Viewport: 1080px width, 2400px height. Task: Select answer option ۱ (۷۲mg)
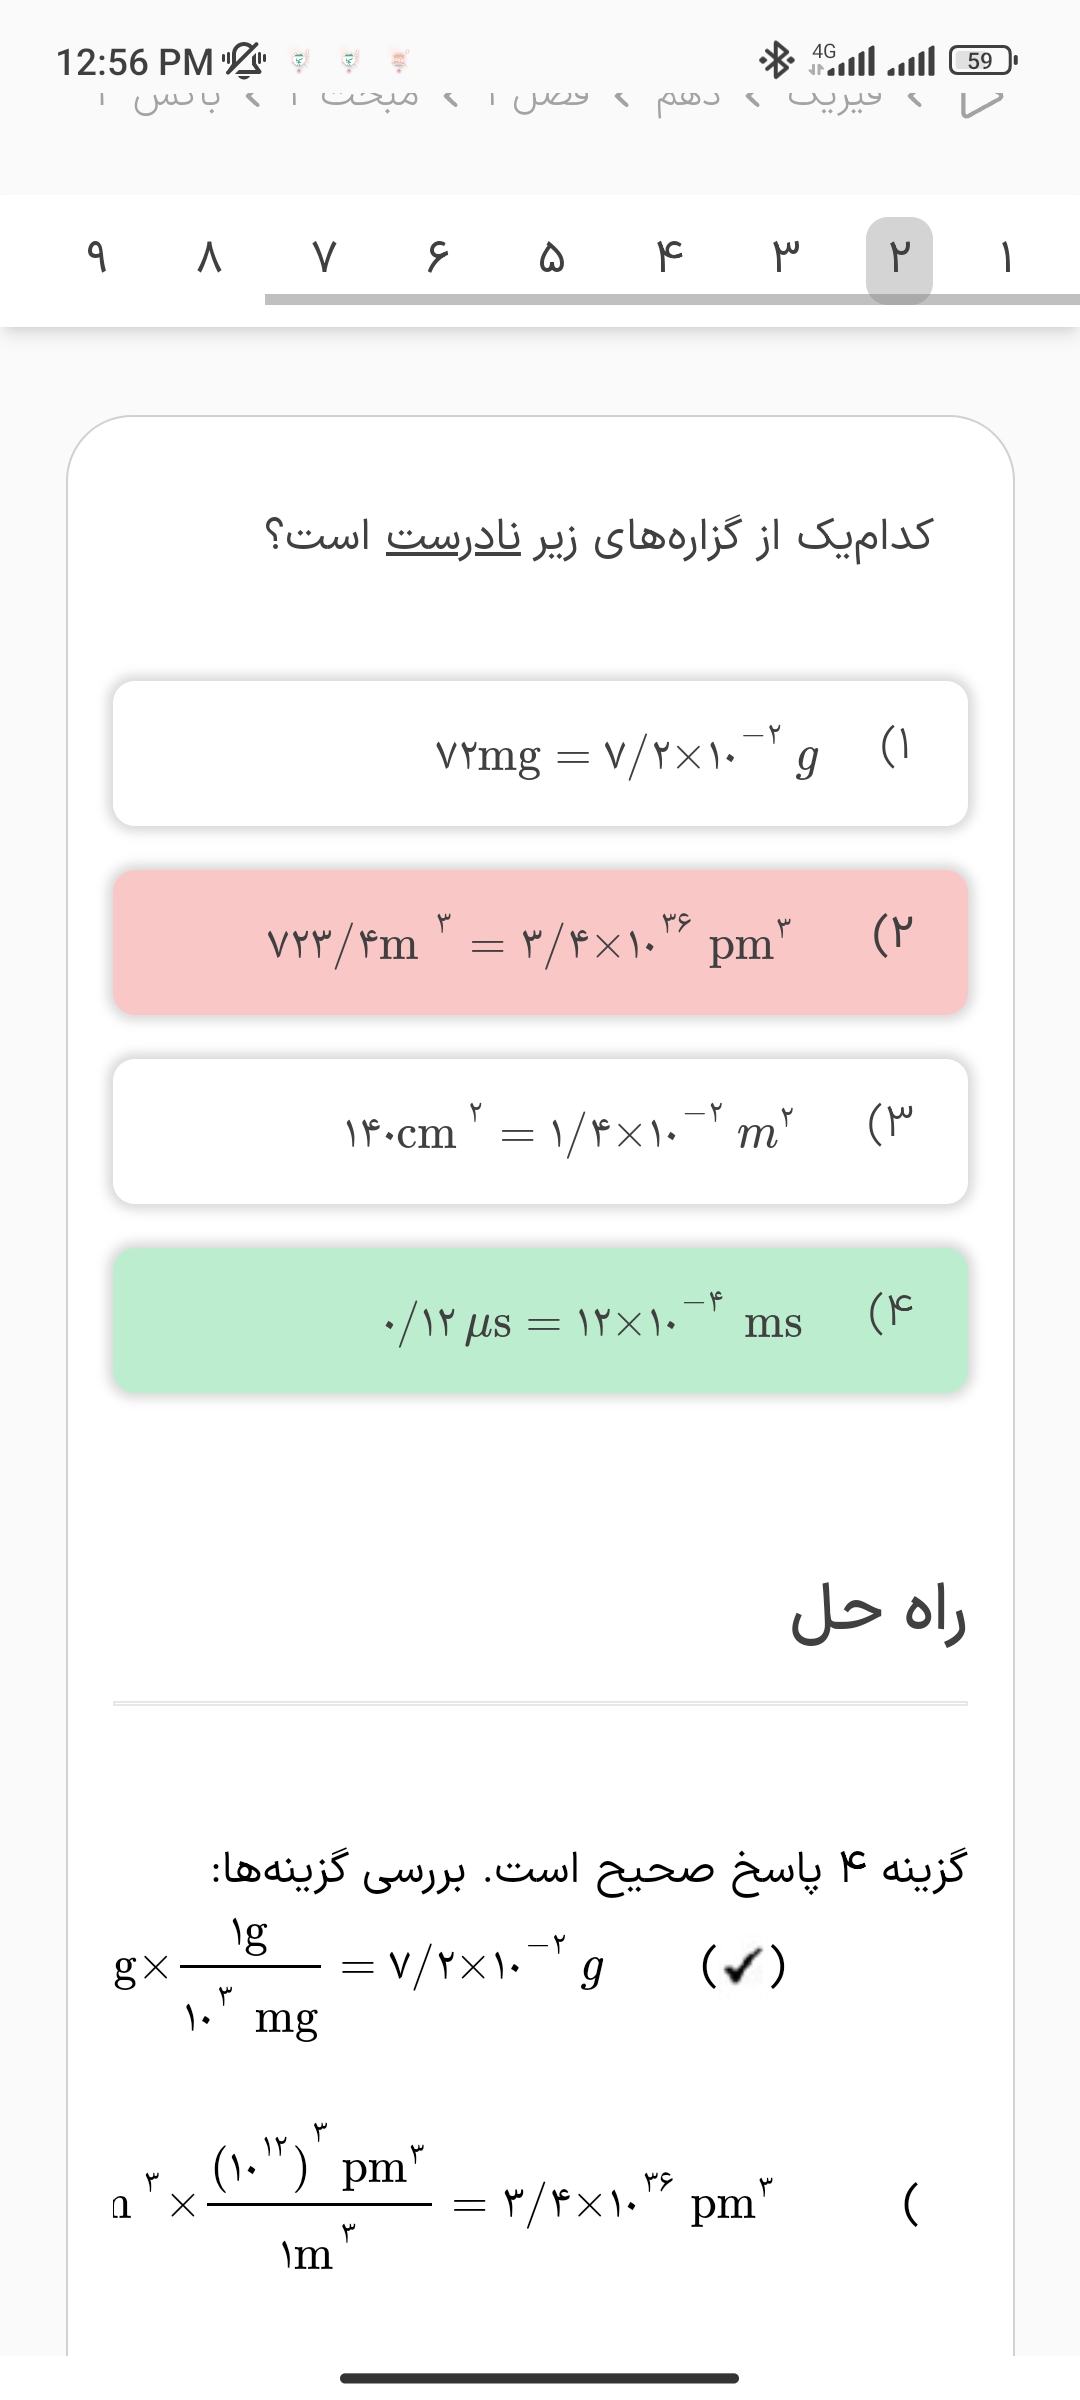[x=540, y=754]
